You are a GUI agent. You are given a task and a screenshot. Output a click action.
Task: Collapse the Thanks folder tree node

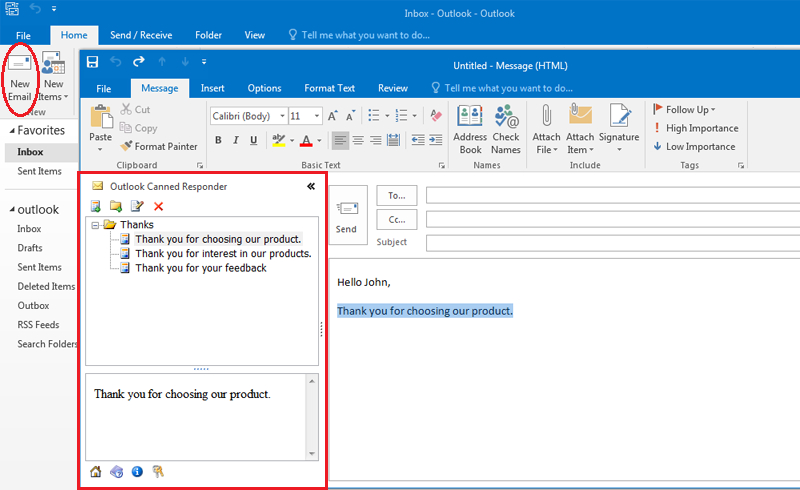pyautogui.click(x=95, y=225)
